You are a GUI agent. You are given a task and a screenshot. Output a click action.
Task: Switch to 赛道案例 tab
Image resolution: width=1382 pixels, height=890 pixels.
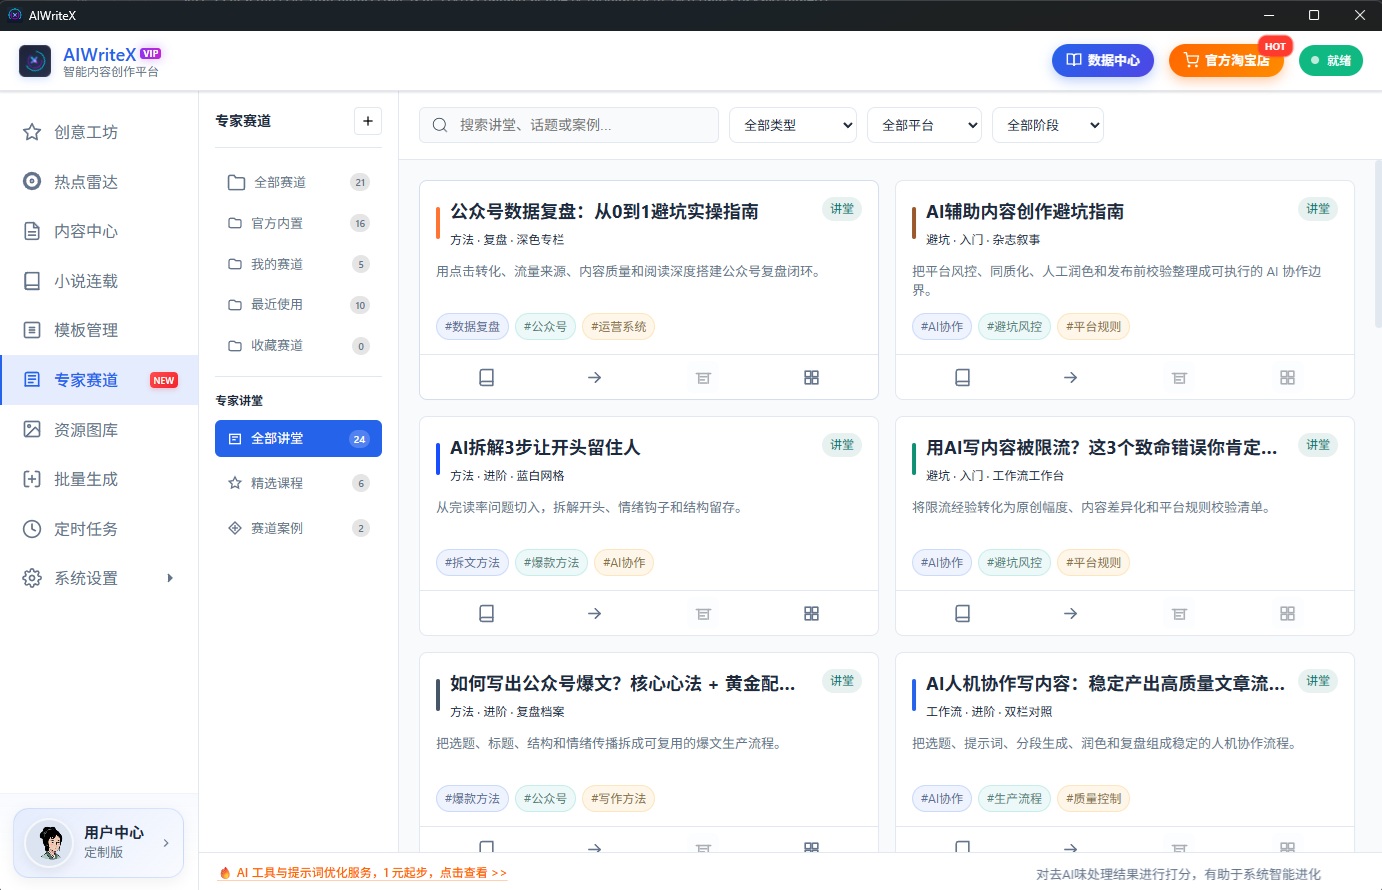(x=298, y=528)
